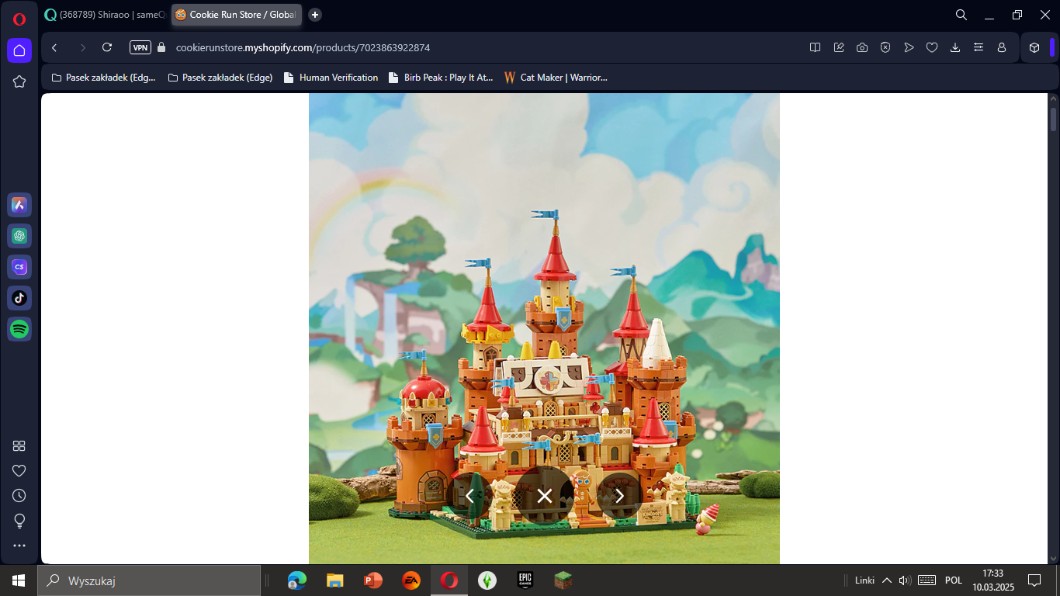Open downloads from the address bar toolbar
1060x596 pixels.
pos(955,47)
